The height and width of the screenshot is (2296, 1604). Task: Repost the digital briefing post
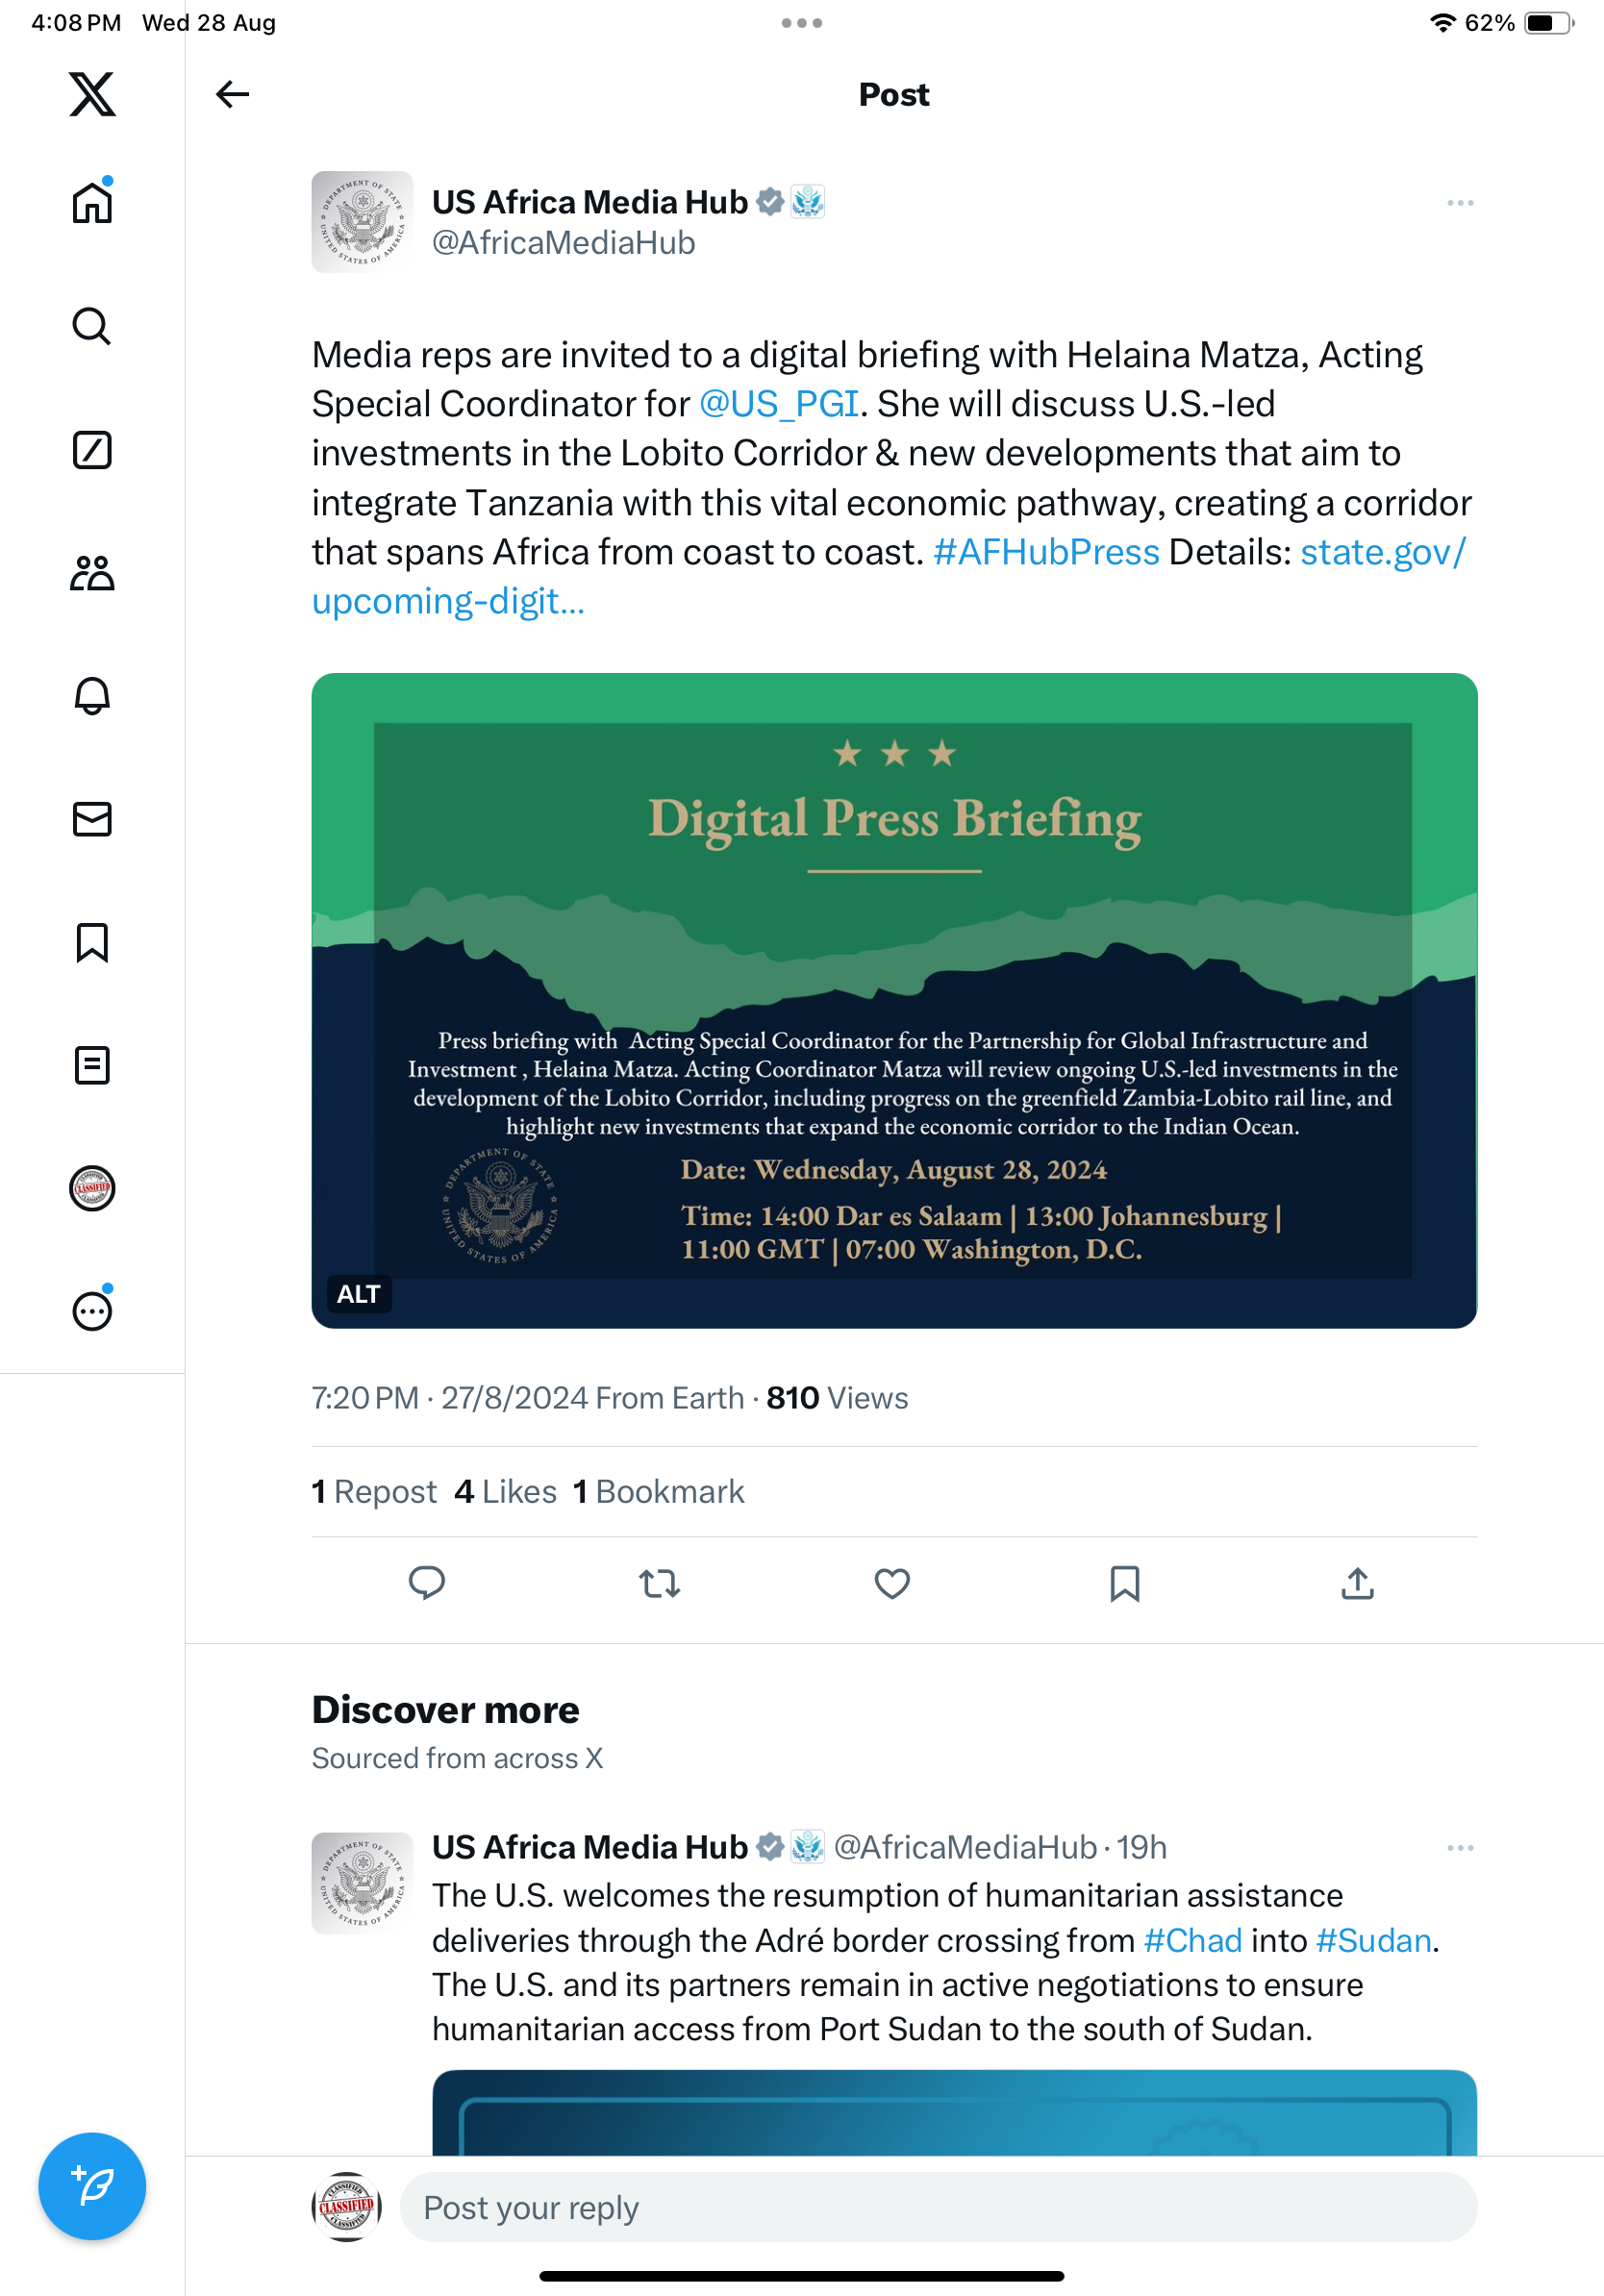659,1583
